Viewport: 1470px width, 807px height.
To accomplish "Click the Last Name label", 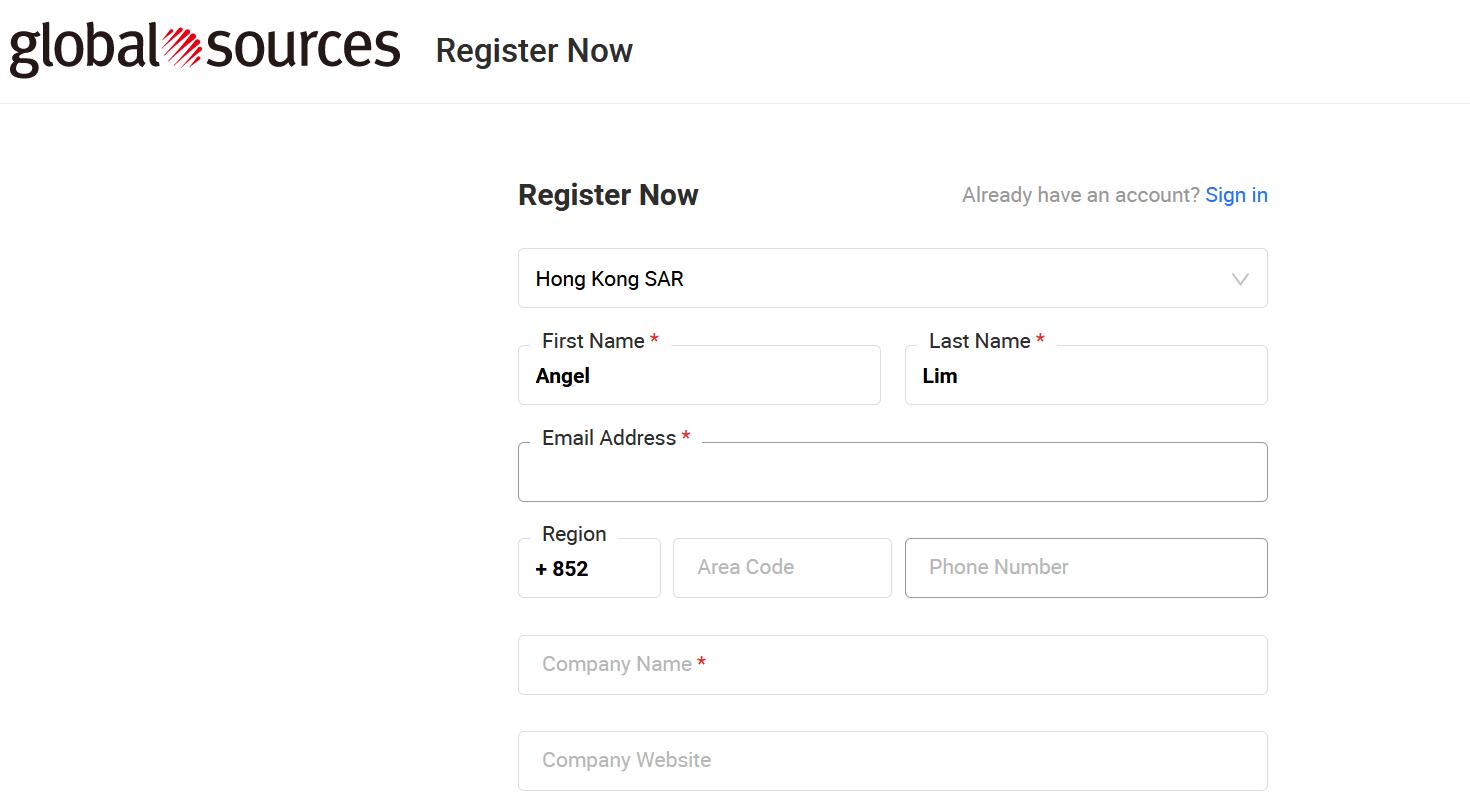I will tap(979, 341).
